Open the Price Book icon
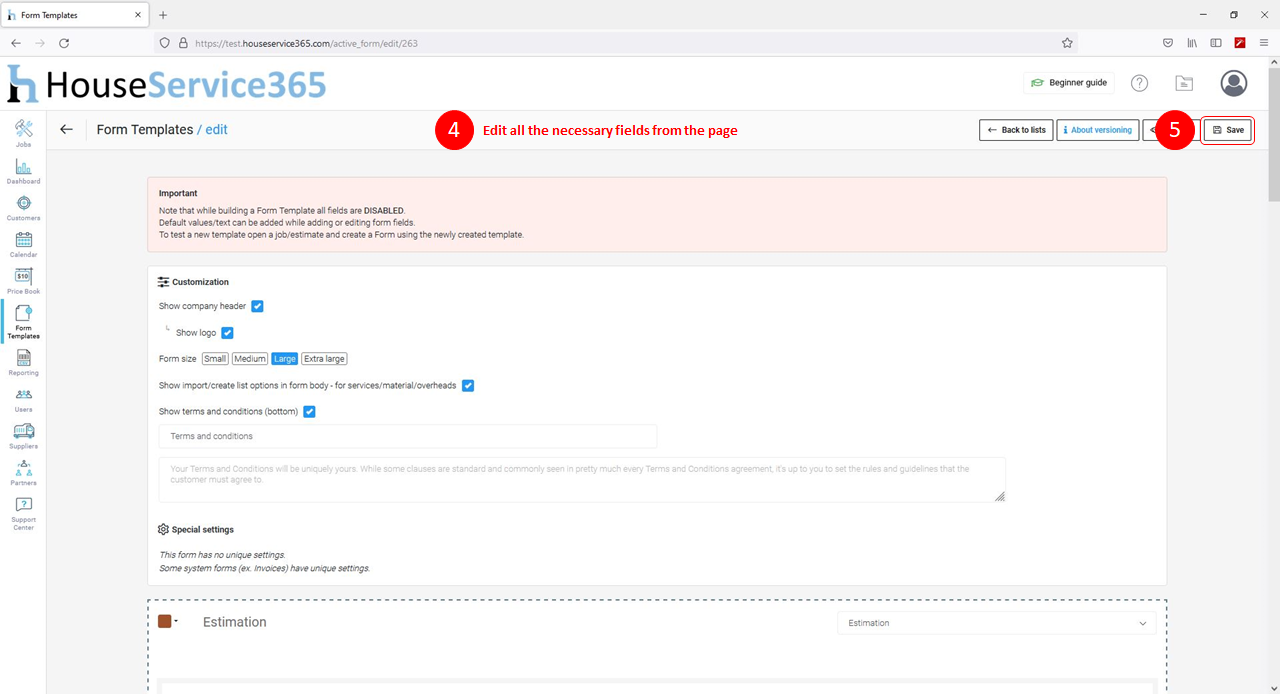The height and width of the screenshot is (694, 1280). coord(24,276)
